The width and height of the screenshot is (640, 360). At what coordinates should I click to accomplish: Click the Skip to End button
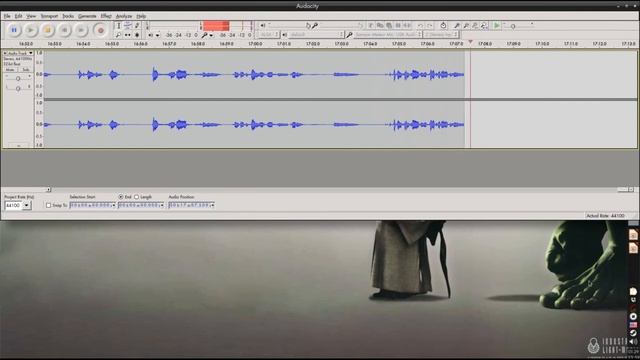(x=81, y=30)
